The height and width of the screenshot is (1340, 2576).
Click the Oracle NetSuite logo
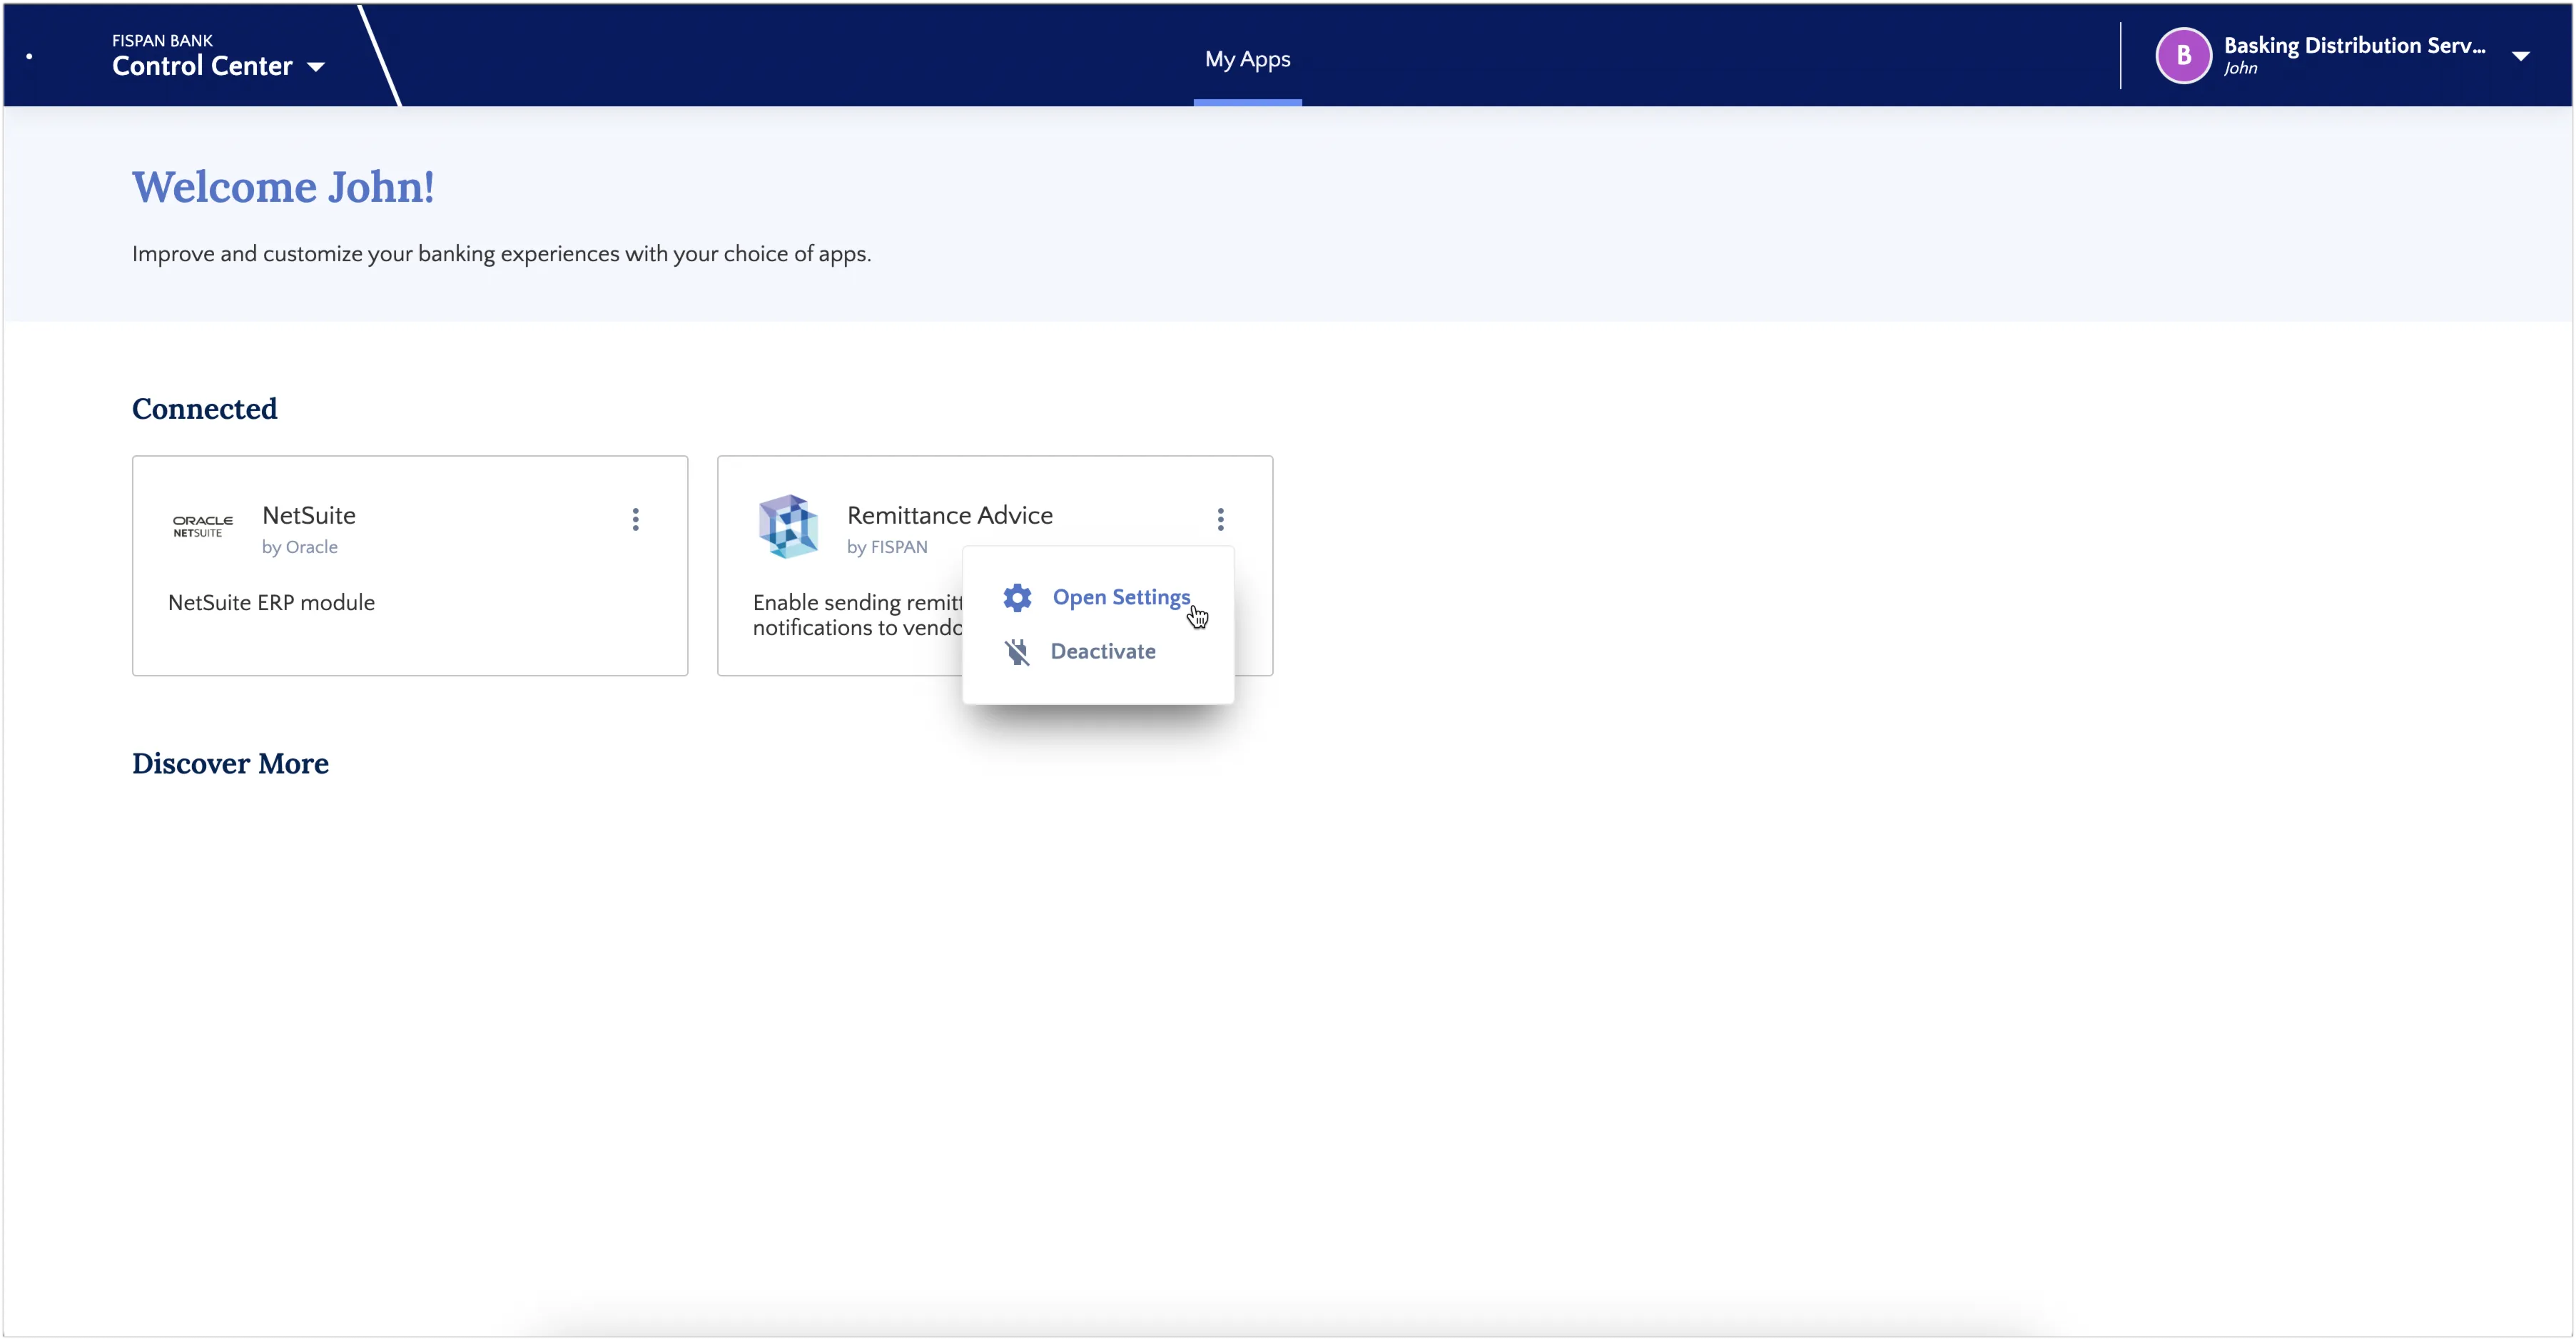click(203, 526)
